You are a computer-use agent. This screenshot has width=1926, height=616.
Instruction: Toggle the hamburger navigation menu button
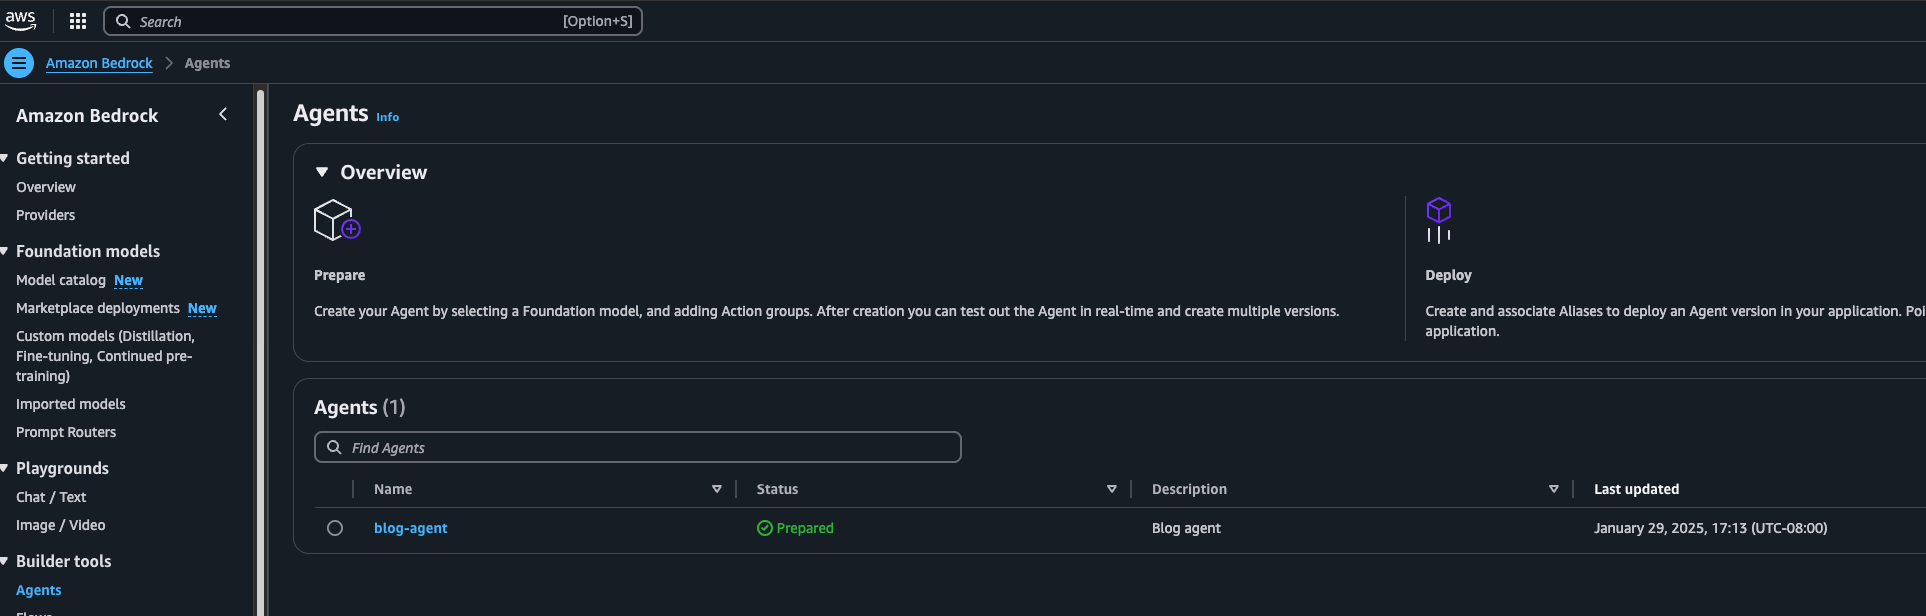[19, 63]
